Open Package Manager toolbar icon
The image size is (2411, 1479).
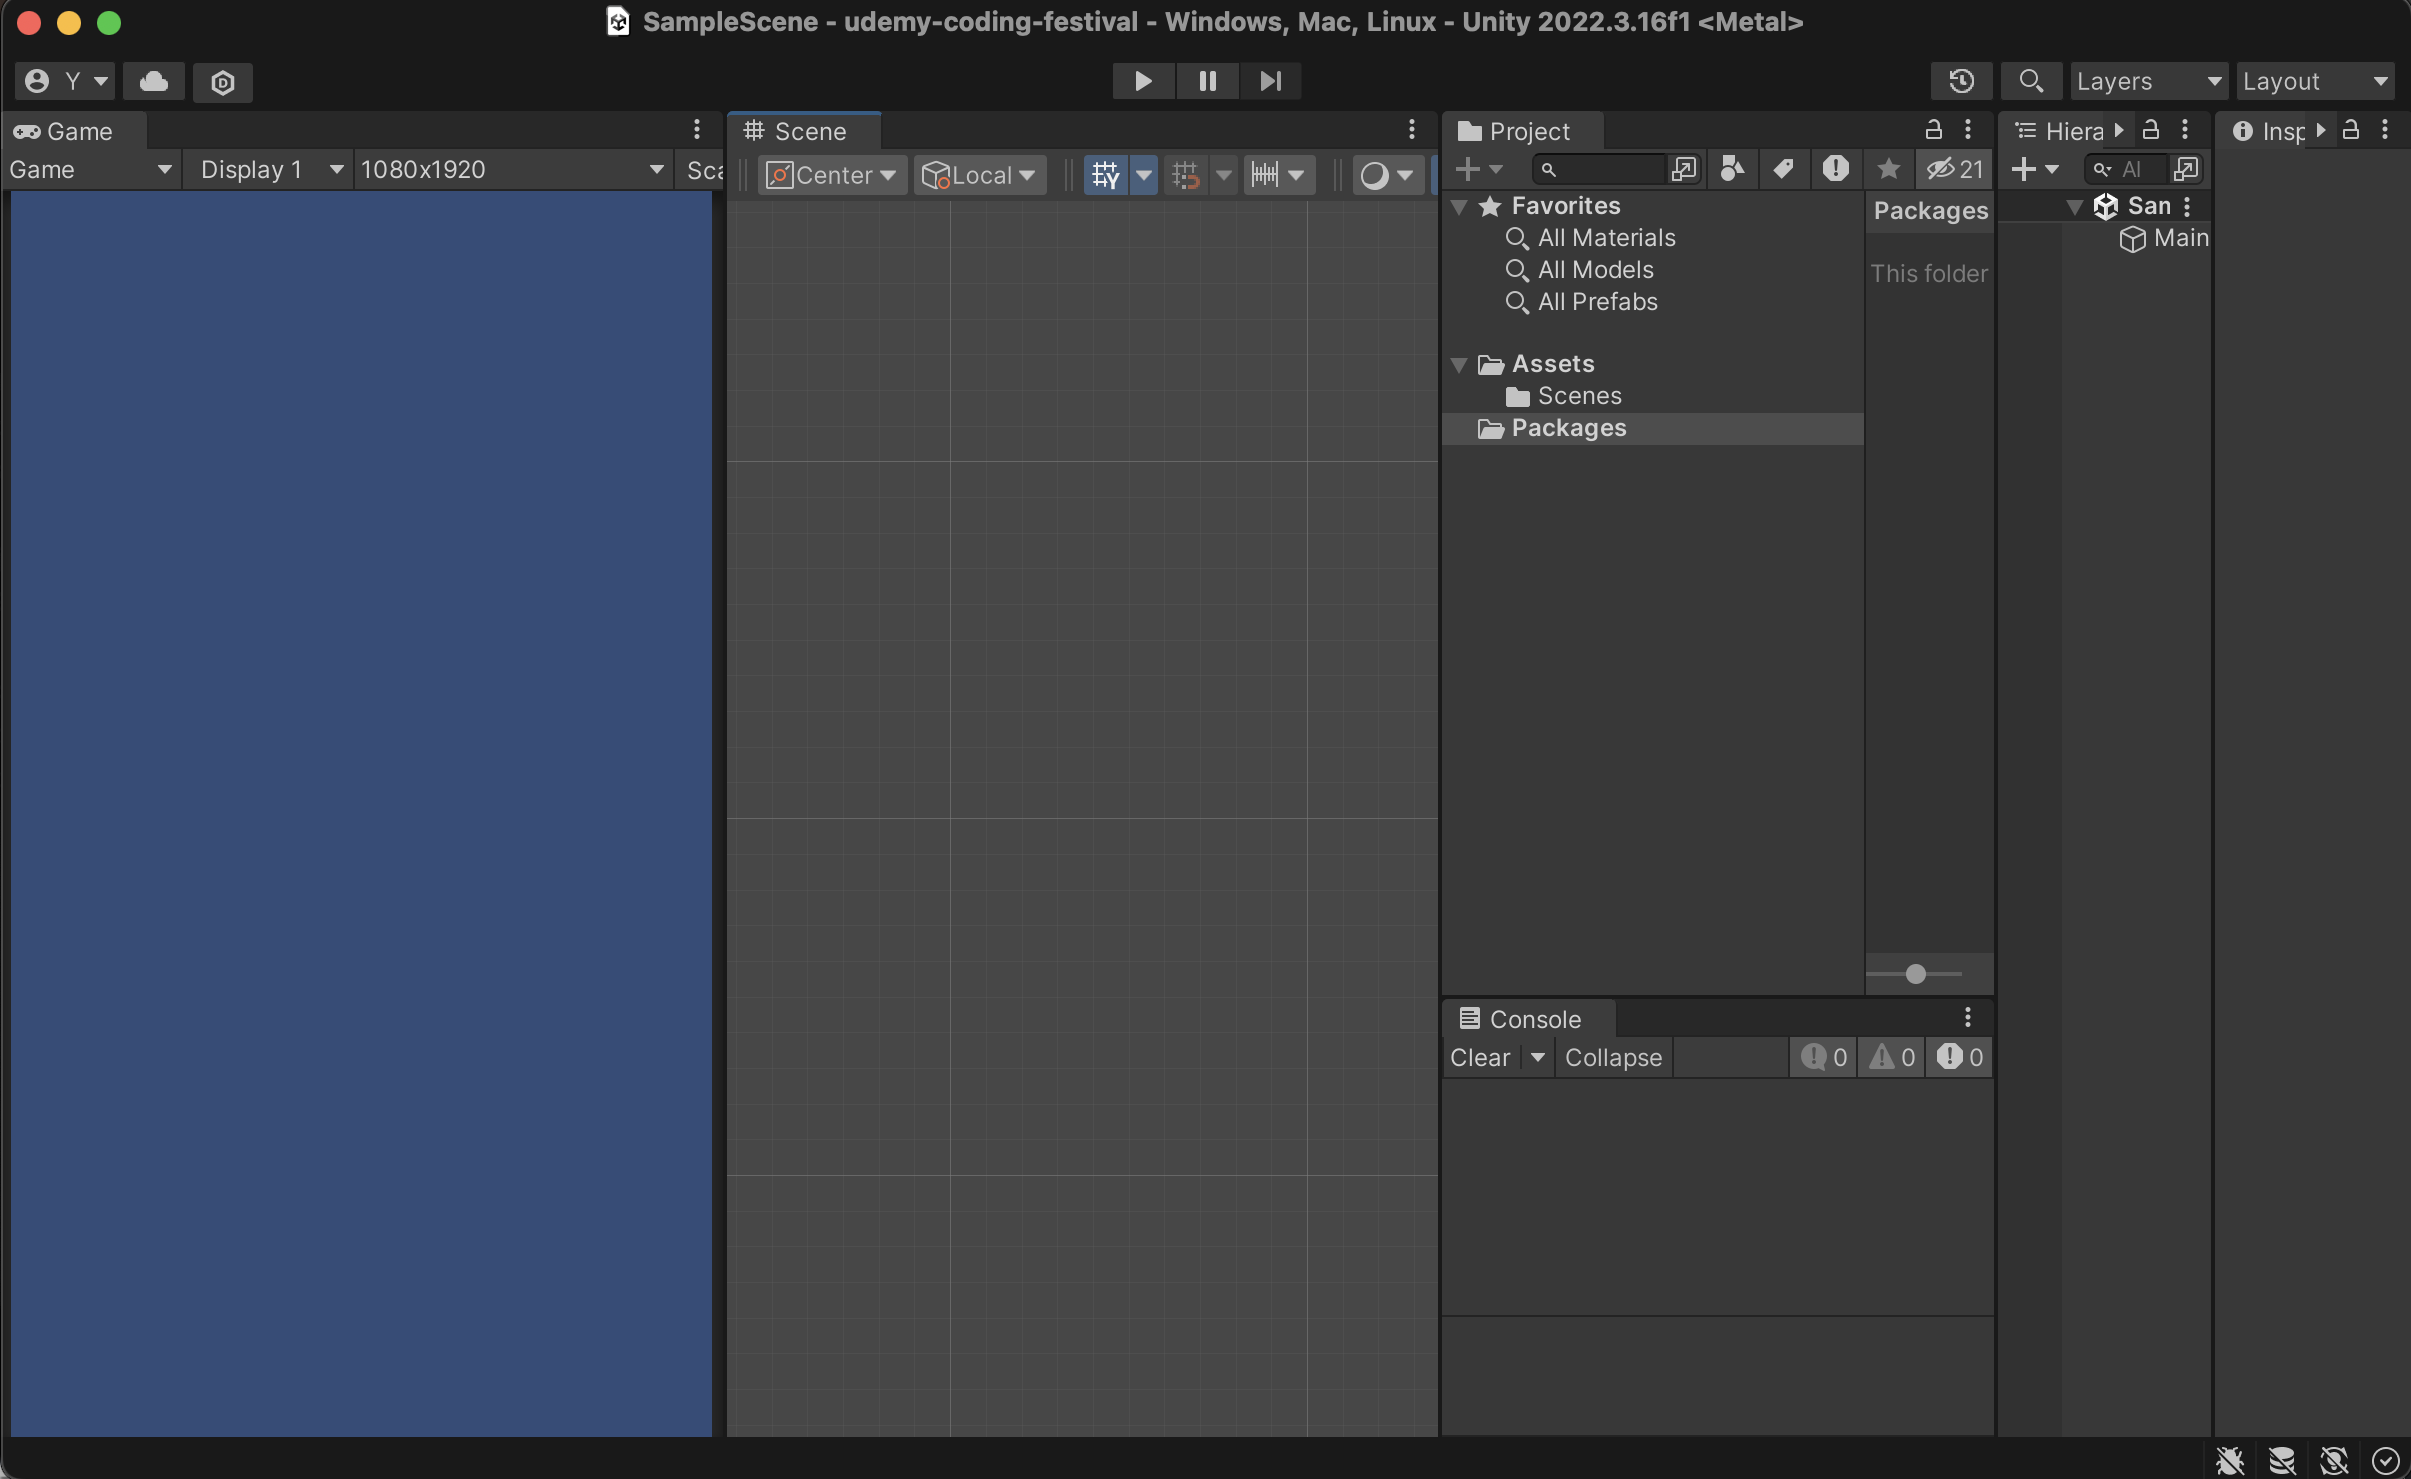222,82
